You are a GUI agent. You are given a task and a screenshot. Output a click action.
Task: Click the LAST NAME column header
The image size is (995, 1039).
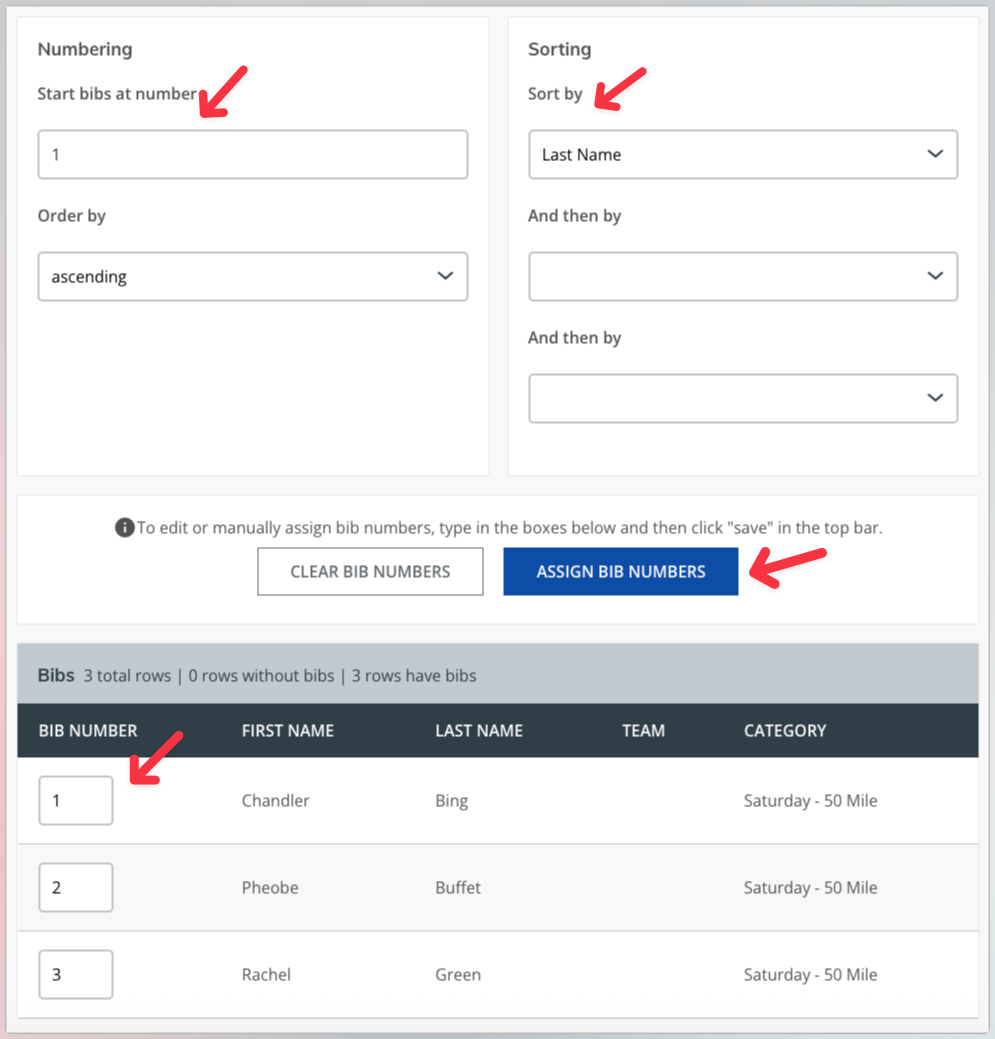(x=479, y=730)
